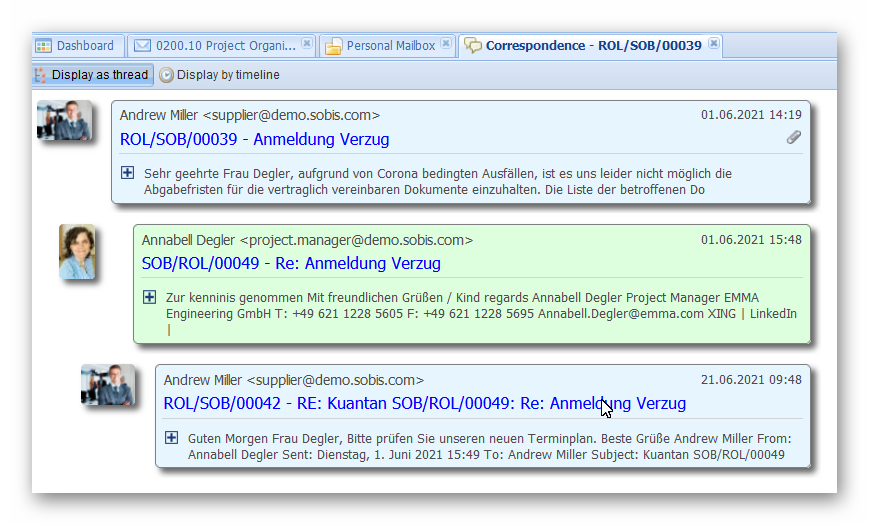Click Annabell Degler's profile photo

pos(77,251)
